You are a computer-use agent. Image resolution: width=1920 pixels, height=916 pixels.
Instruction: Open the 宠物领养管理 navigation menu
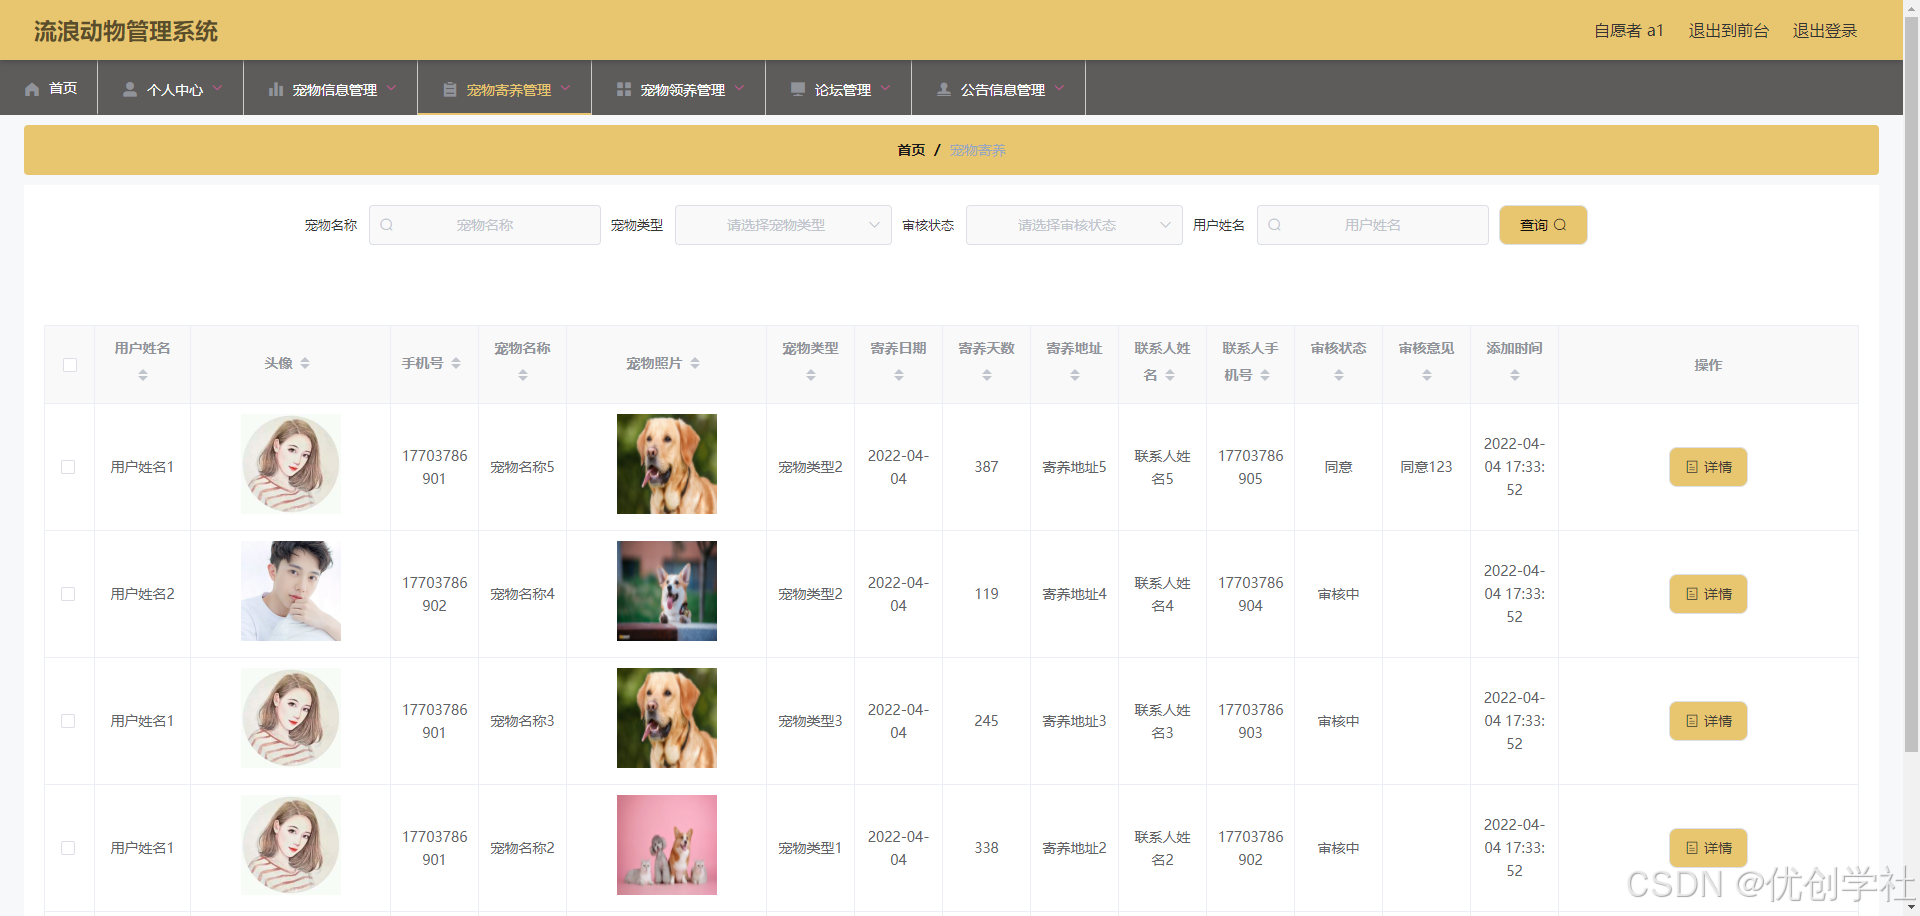tap(679, 88)
